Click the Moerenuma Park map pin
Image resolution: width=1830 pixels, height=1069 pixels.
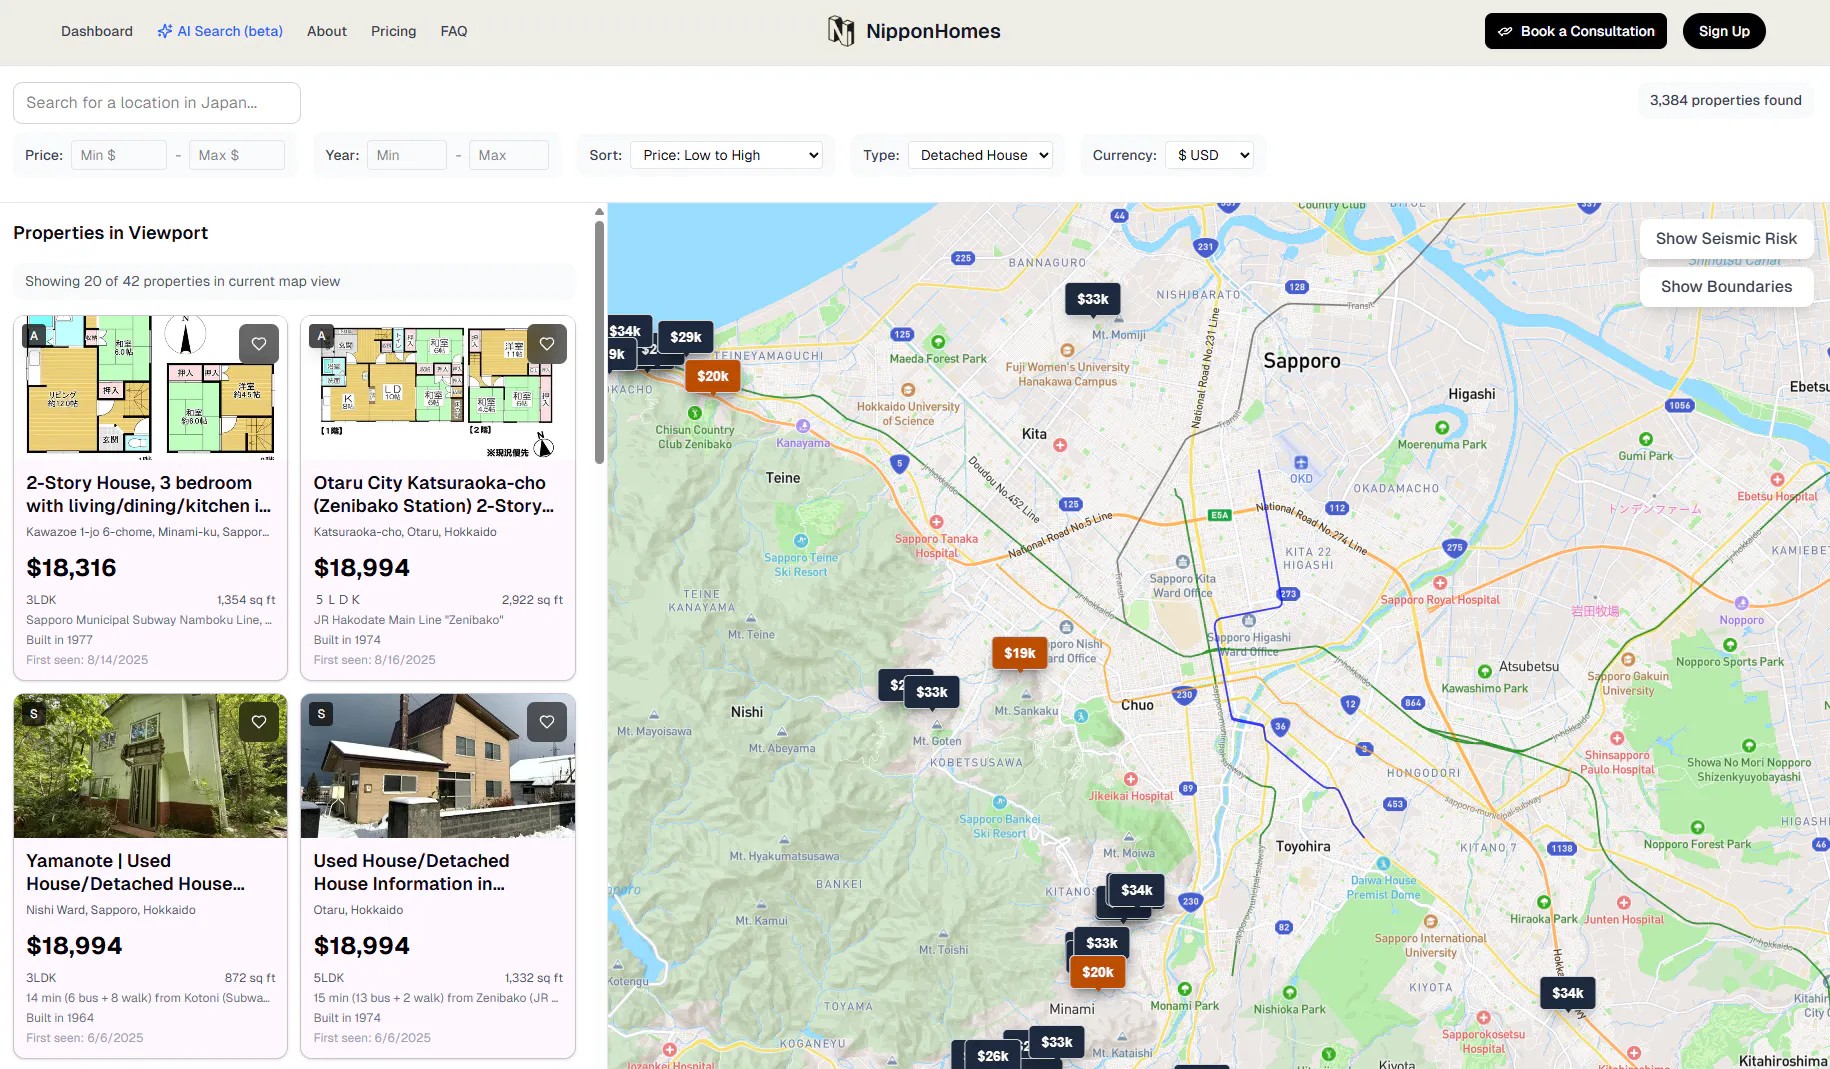tap(1442, 428)
